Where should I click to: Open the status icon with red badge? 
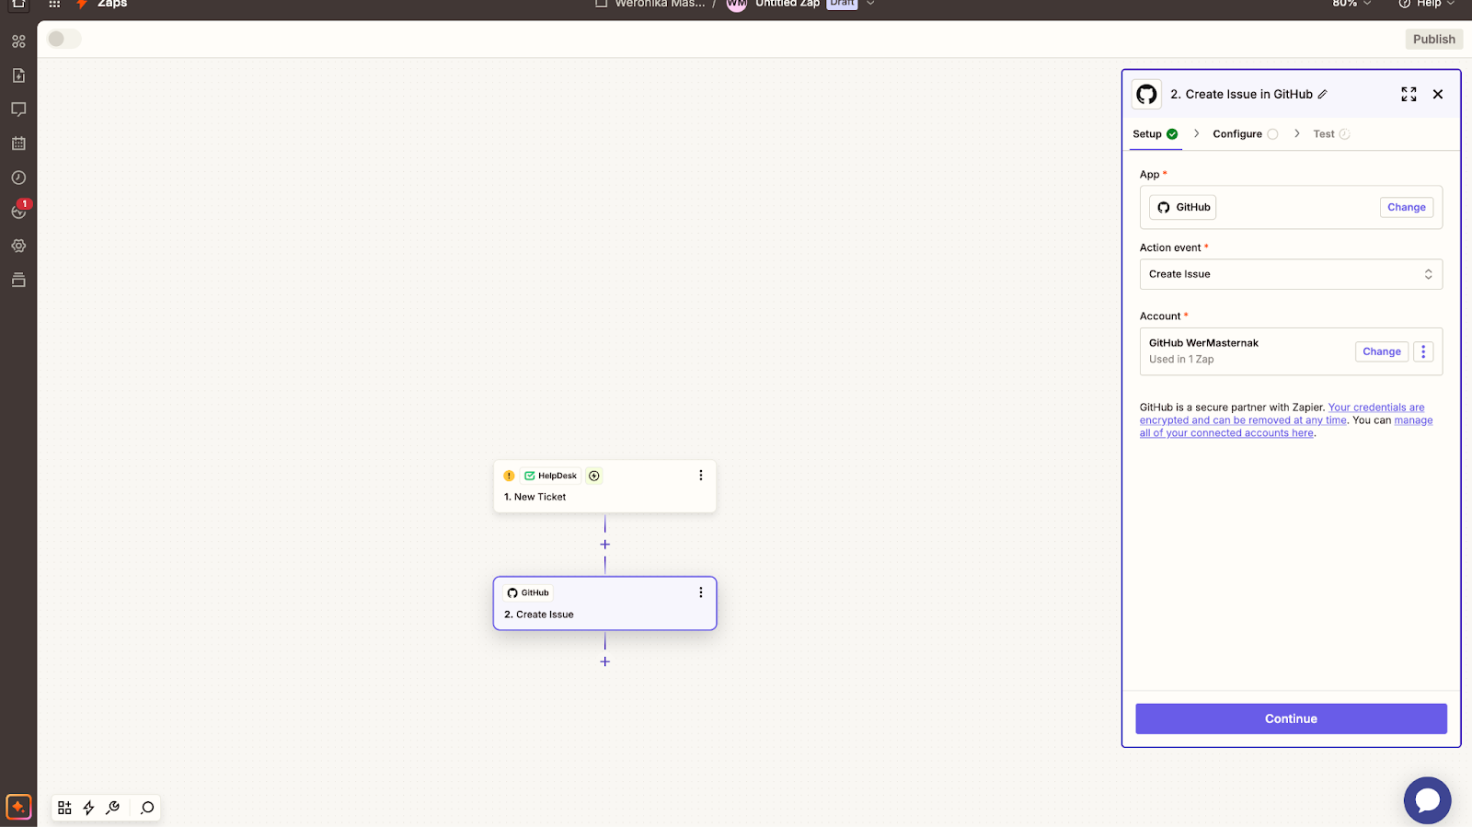pyautogui.click(x=19, y=210)
